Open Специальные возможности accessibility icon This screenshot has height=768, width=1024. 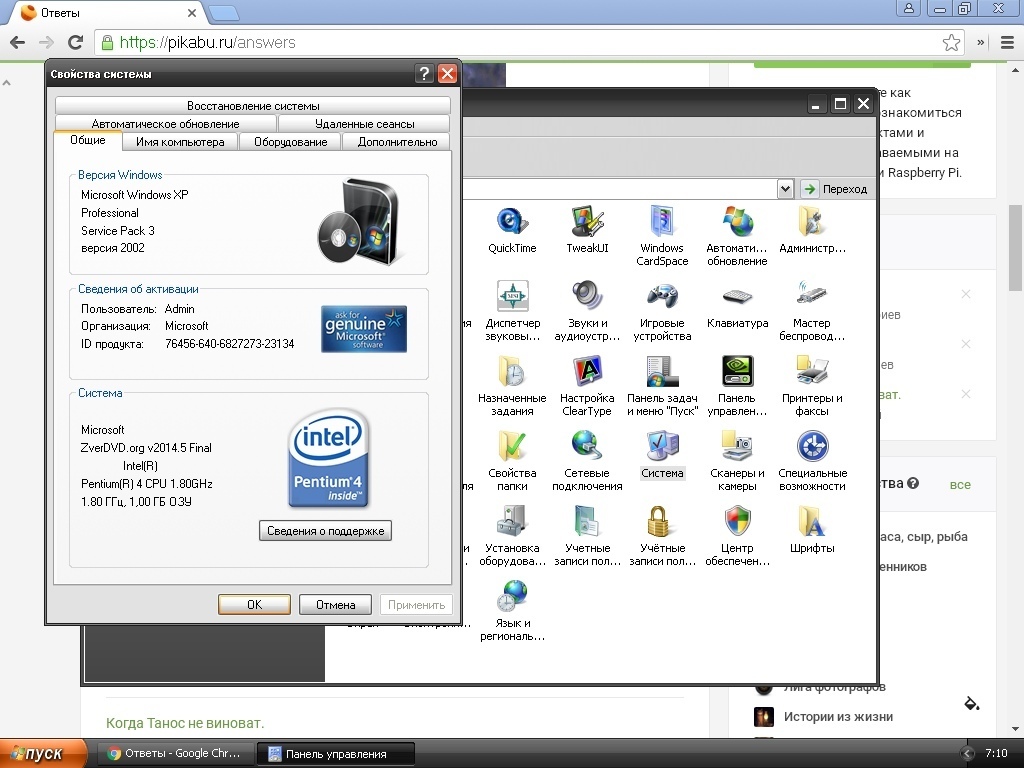pos(812,448)
